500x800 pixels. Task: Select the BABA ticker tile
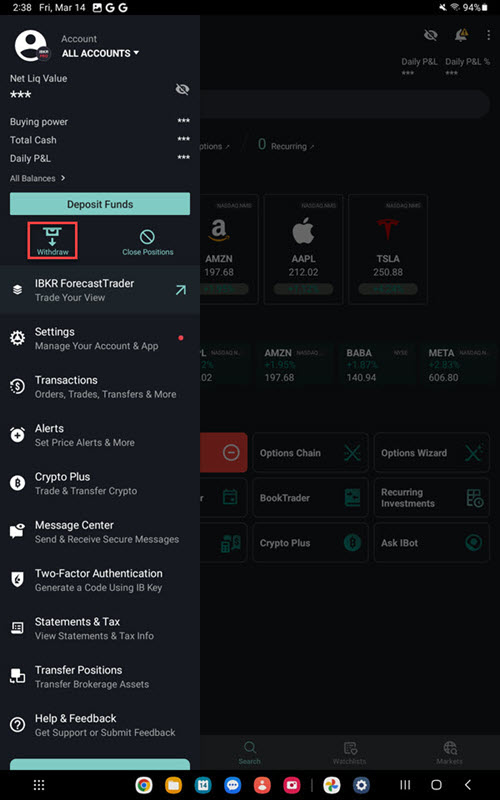374,365
